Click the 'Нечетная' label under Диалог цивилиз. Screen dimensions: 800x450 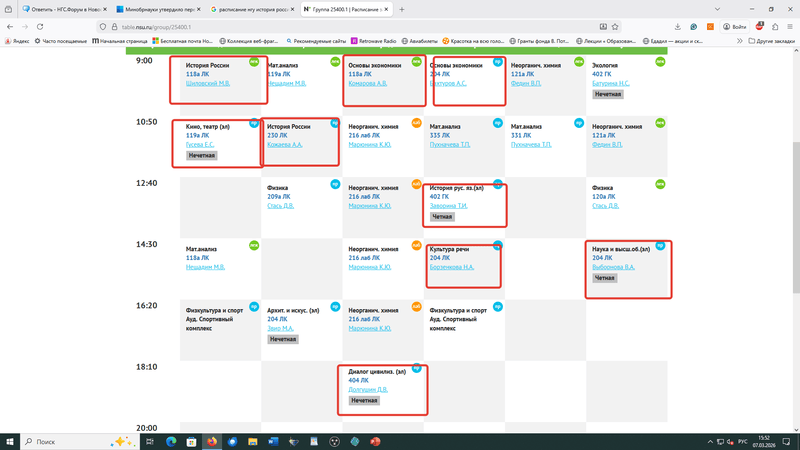pos(364,401)
